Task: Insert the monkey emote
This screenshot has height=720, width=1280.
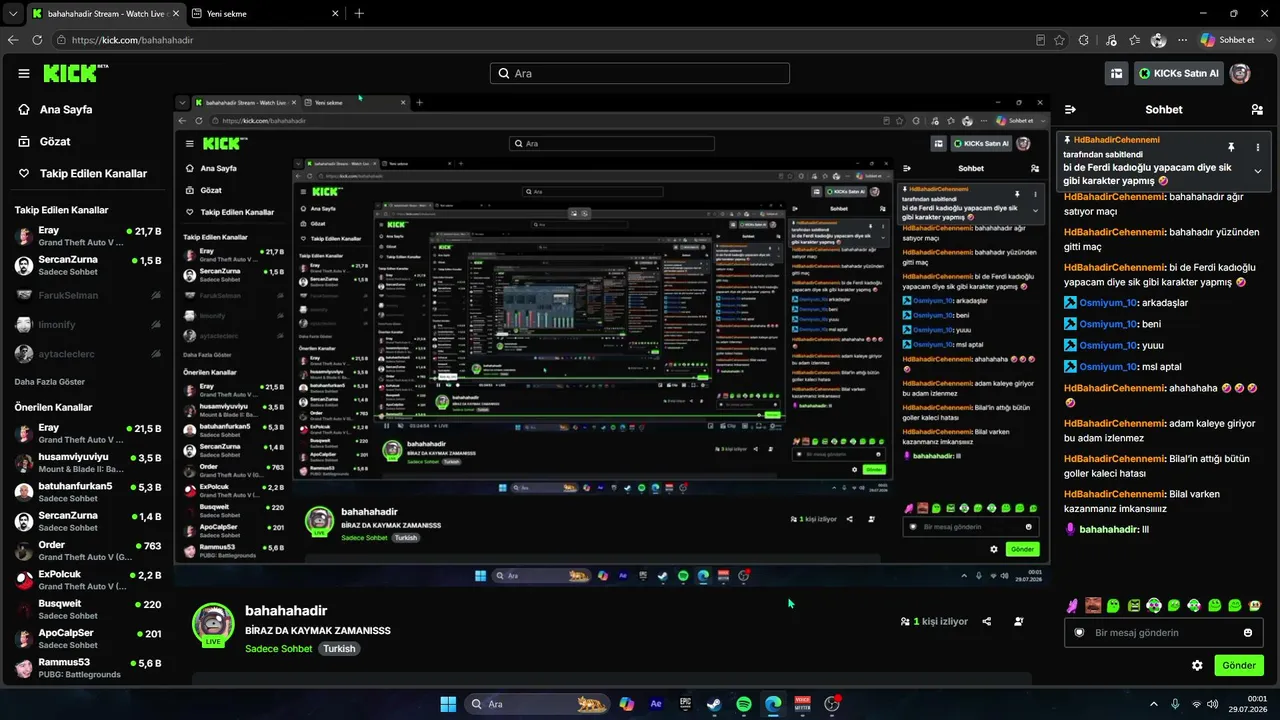Action: 1255,605
